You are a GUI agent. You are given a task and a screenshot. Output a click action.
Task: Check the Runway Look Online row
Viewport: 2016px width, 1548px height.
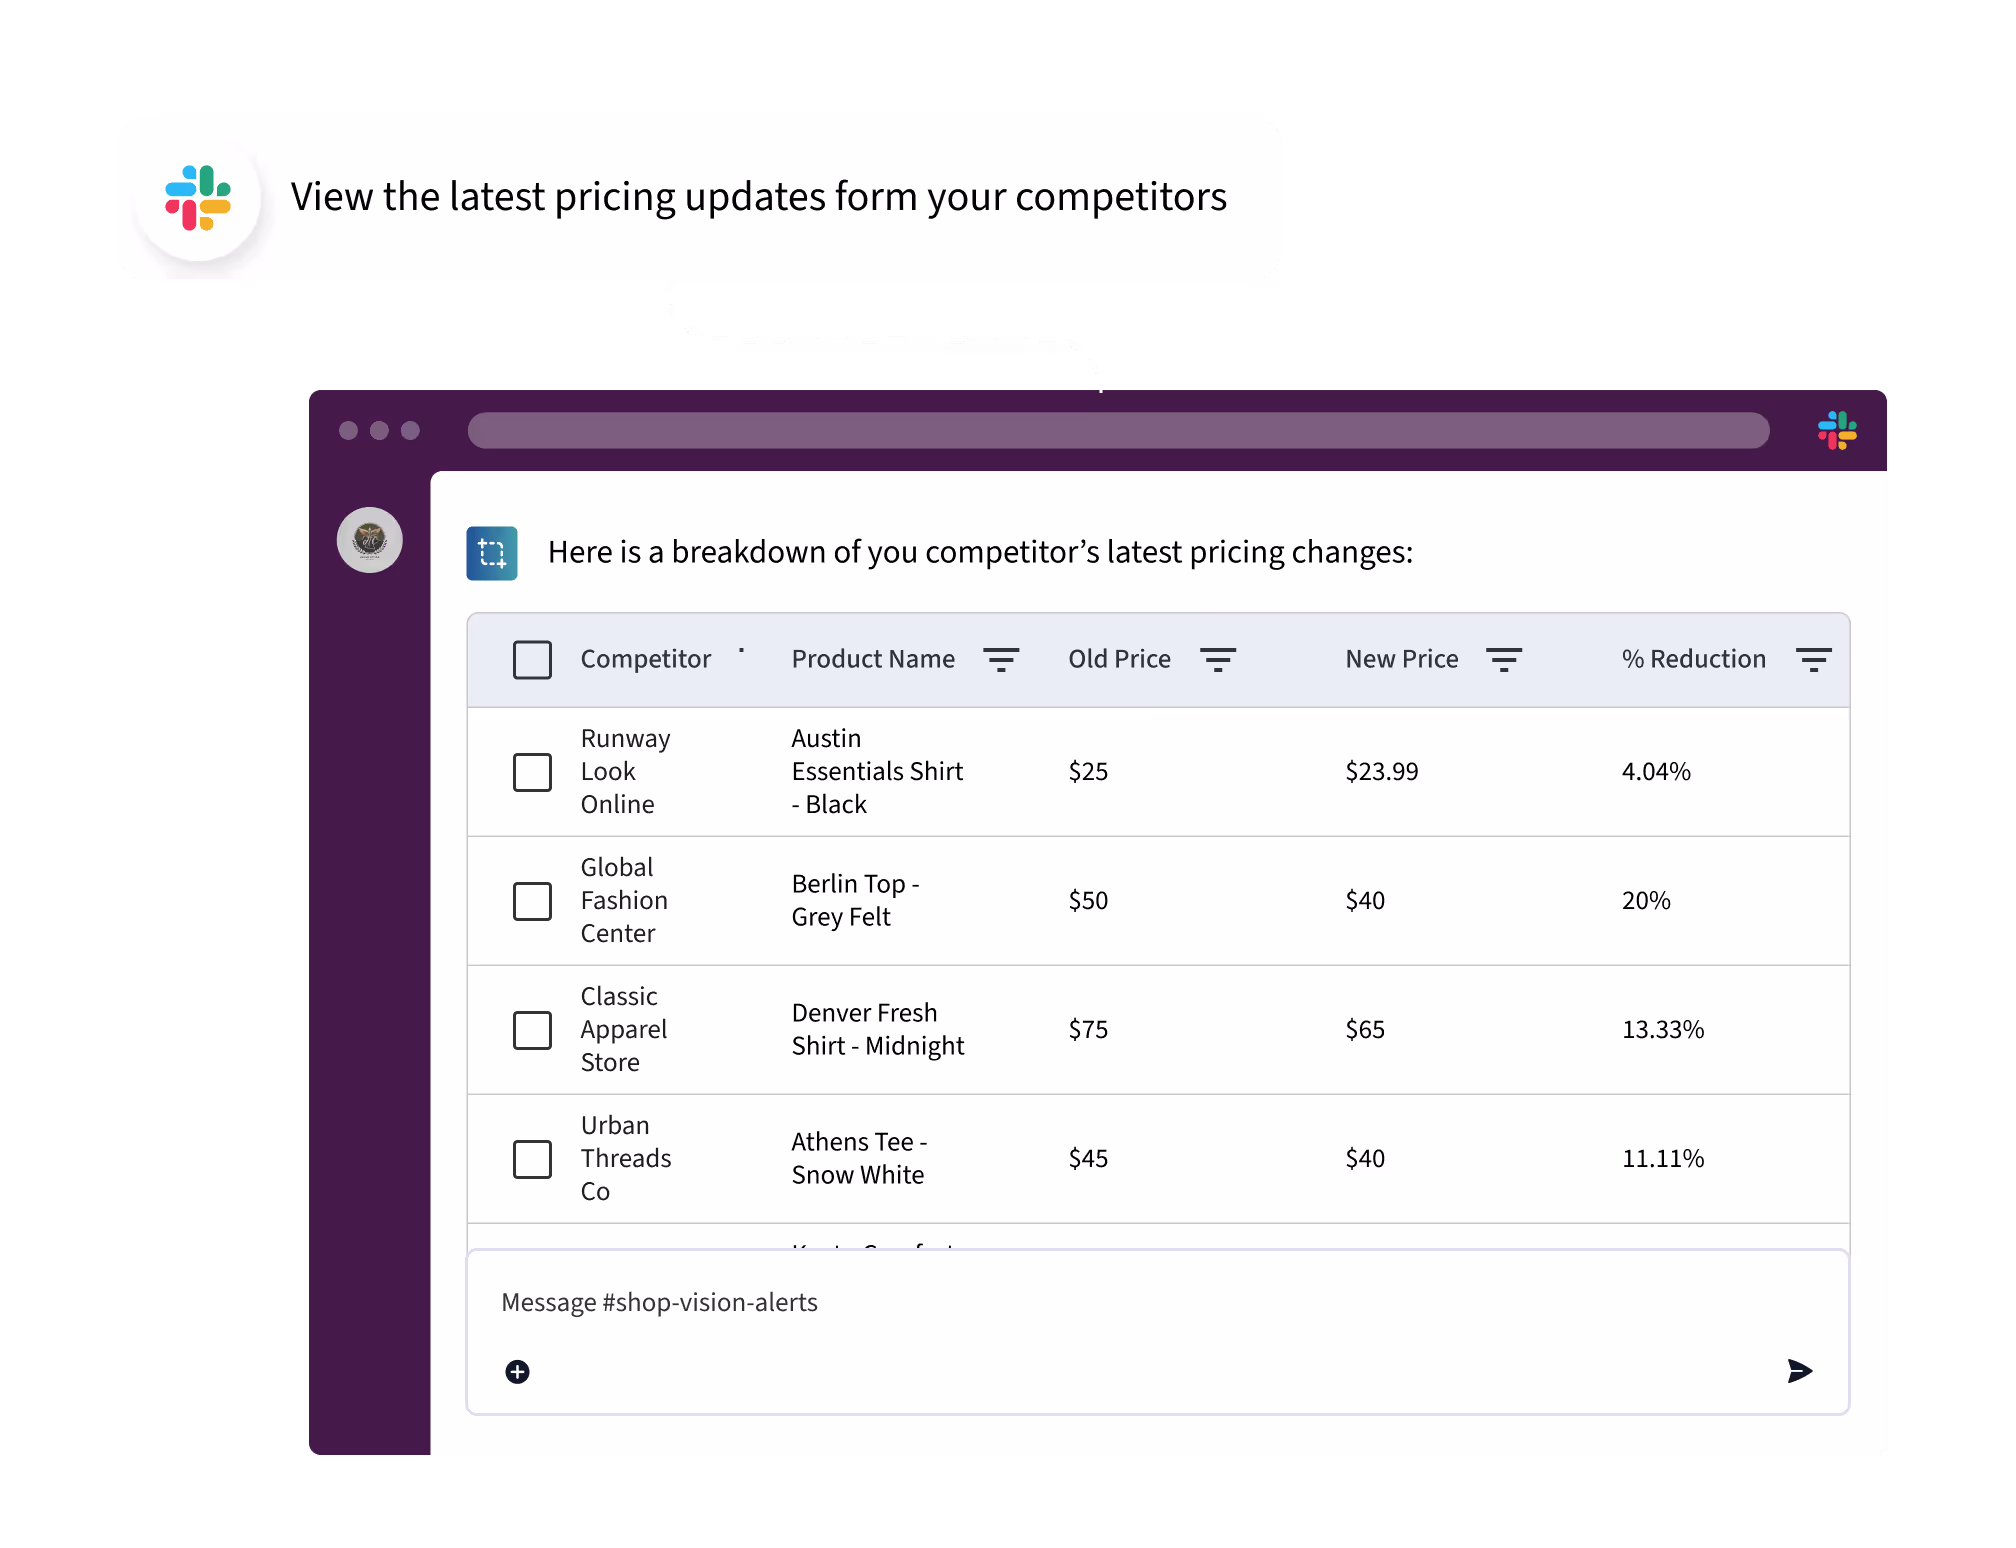point(532,772)
